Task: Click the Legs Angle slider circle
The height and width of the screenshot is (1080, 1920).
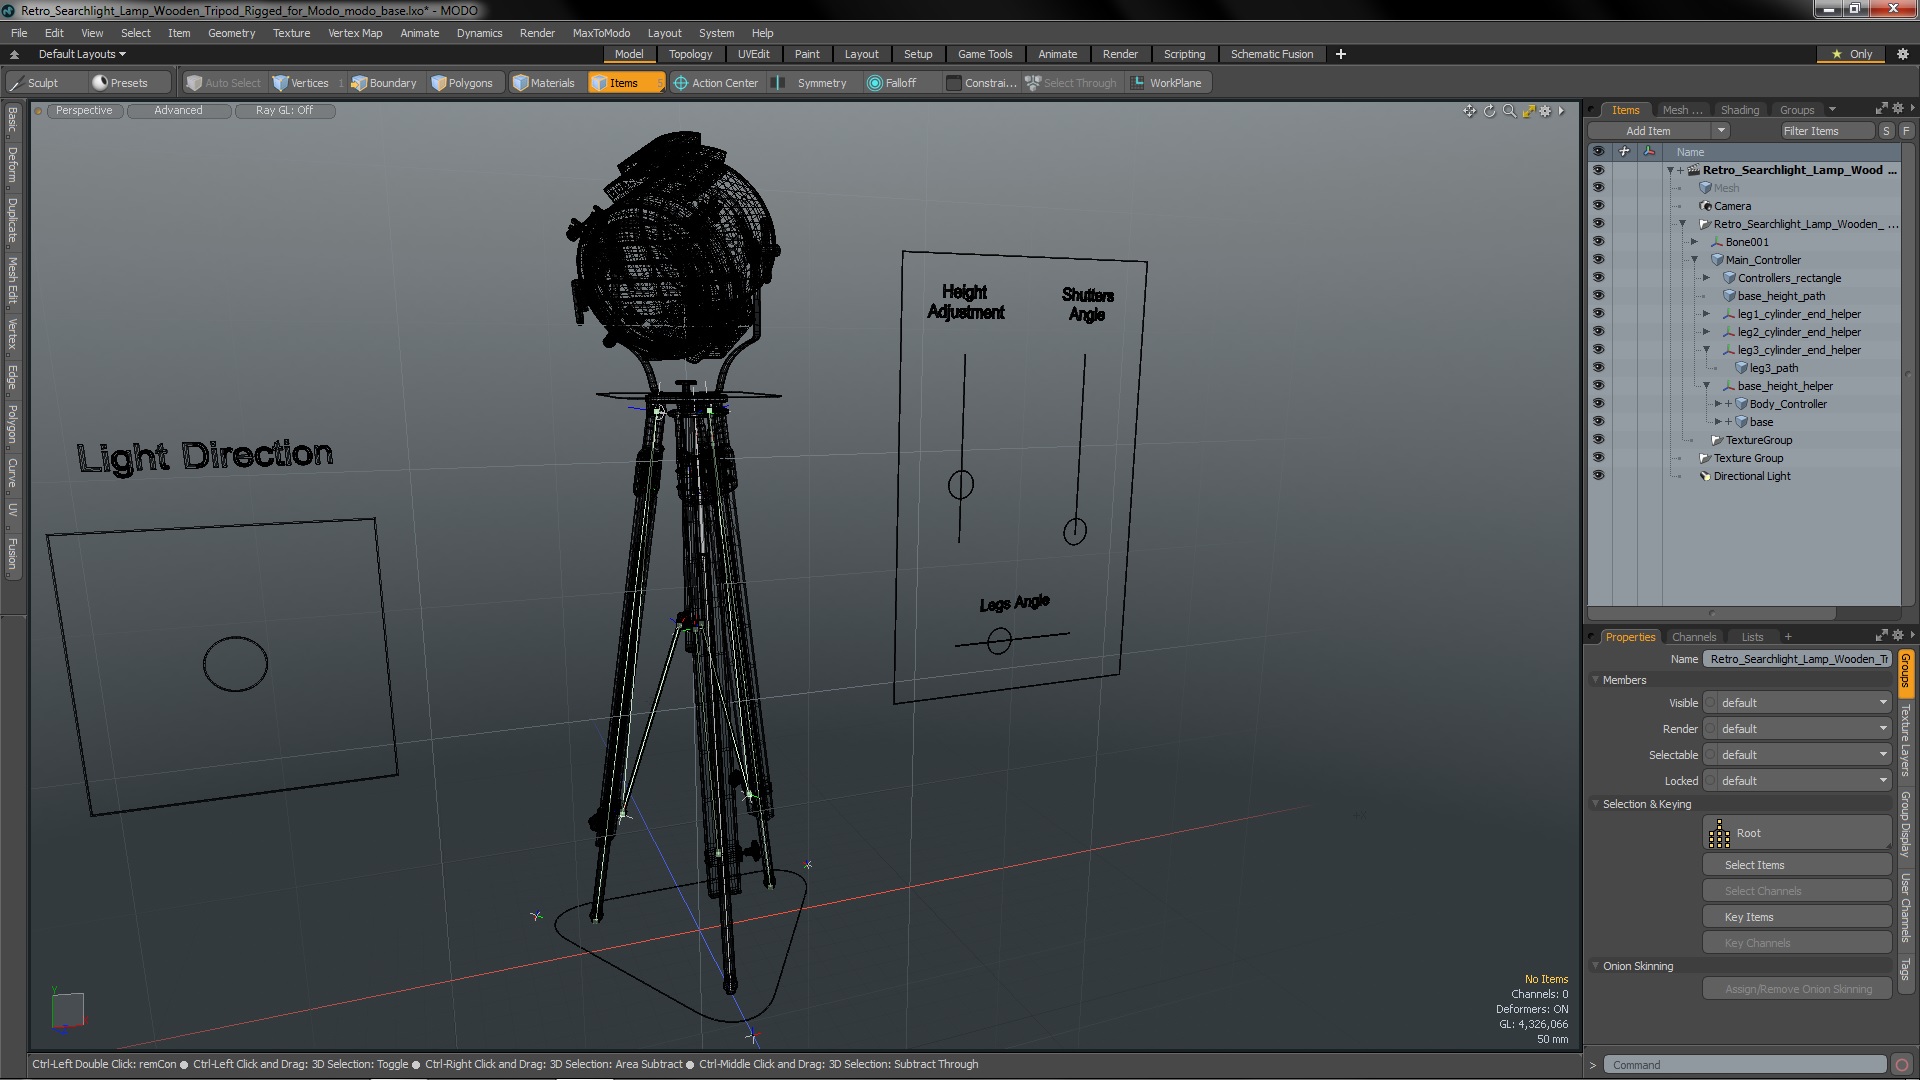Action: click(999, 641)
